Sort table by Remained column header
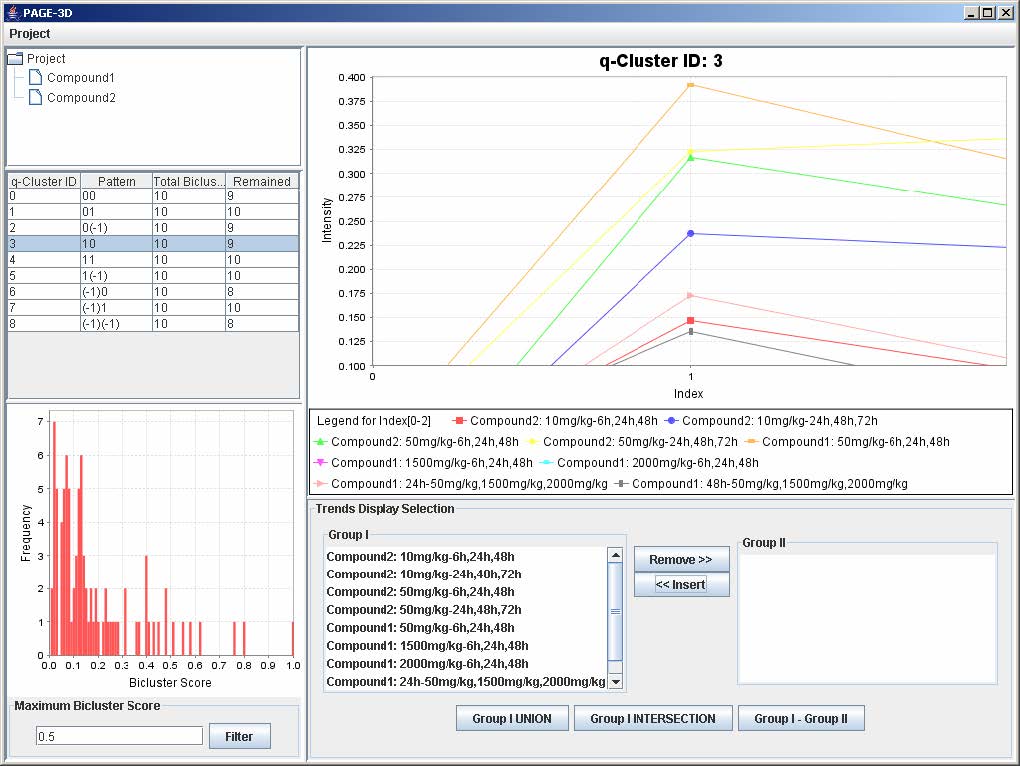The height and width of the screenshot is (766, 1020). click(x=261, y=182)
